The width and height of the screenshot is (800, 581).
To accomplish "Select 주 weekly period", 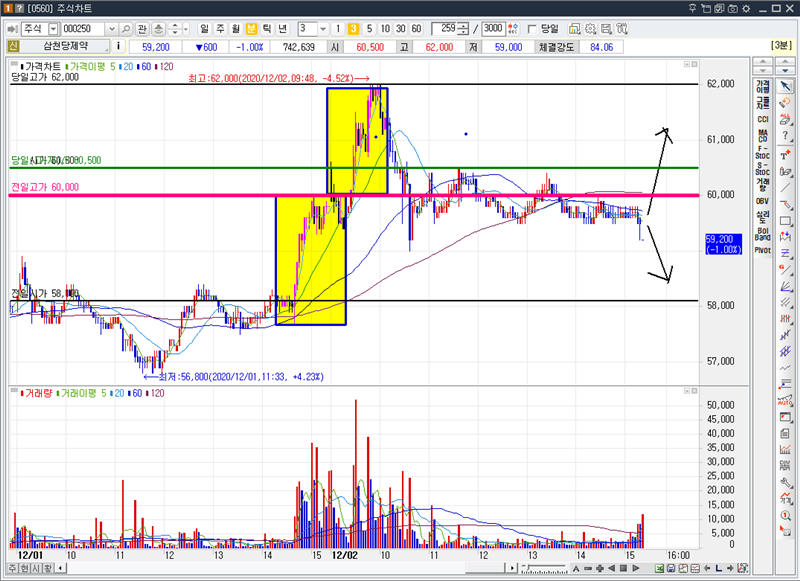I will pos(220,29).
